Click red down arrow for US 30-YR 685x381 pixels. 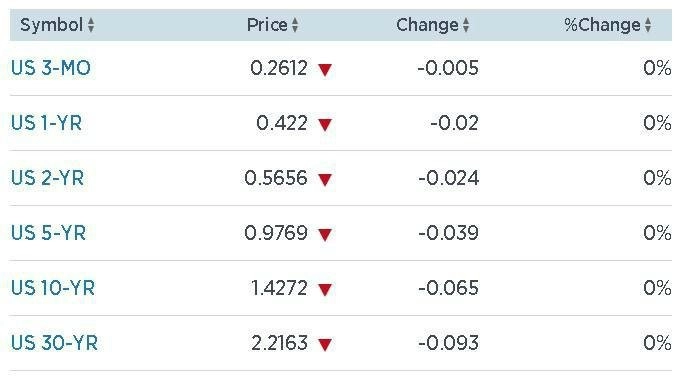click(x=325, y=344)
